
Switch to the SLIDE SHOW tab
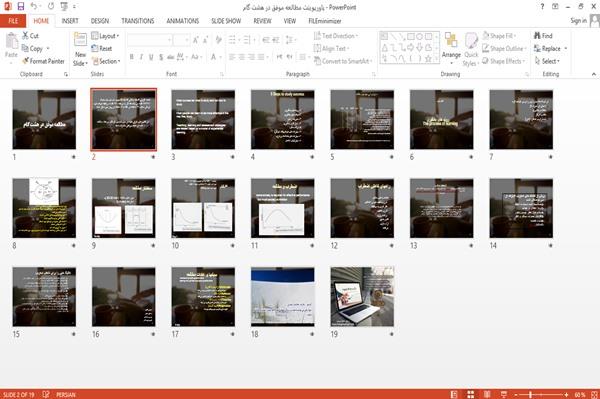[x=226, y=21]
